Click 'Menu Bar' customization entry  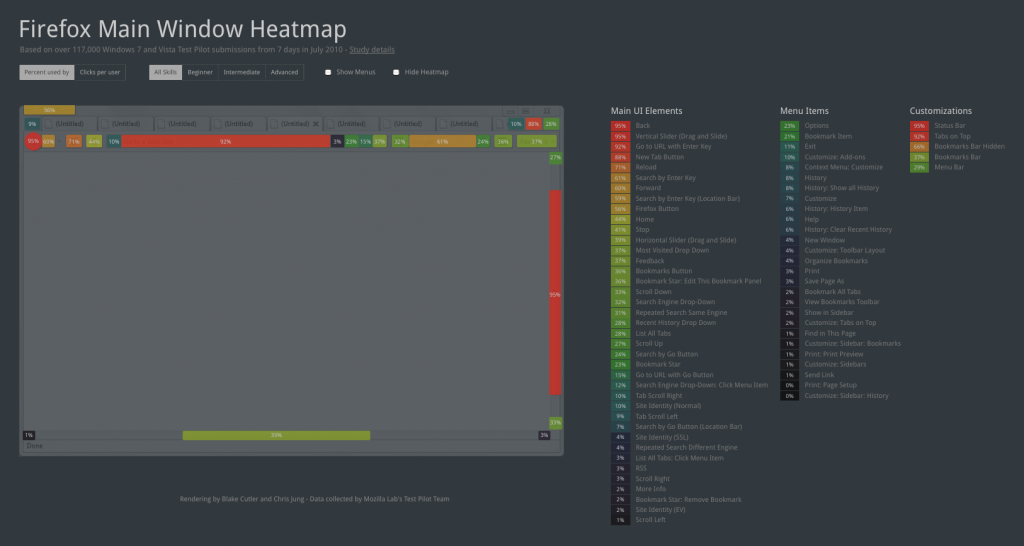click(949, 167)
